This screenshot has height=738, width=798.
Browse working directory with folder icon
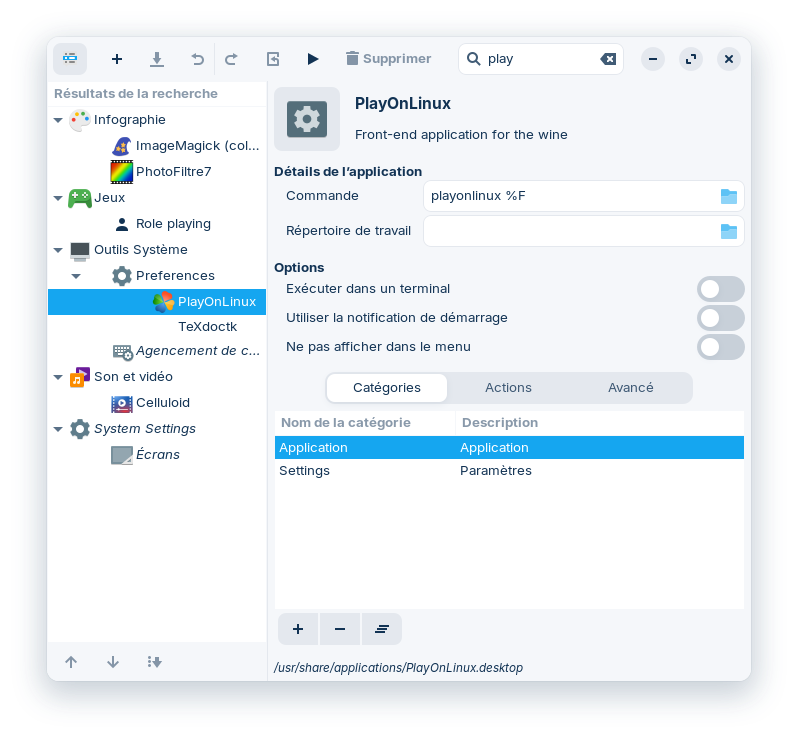point(729,231)
